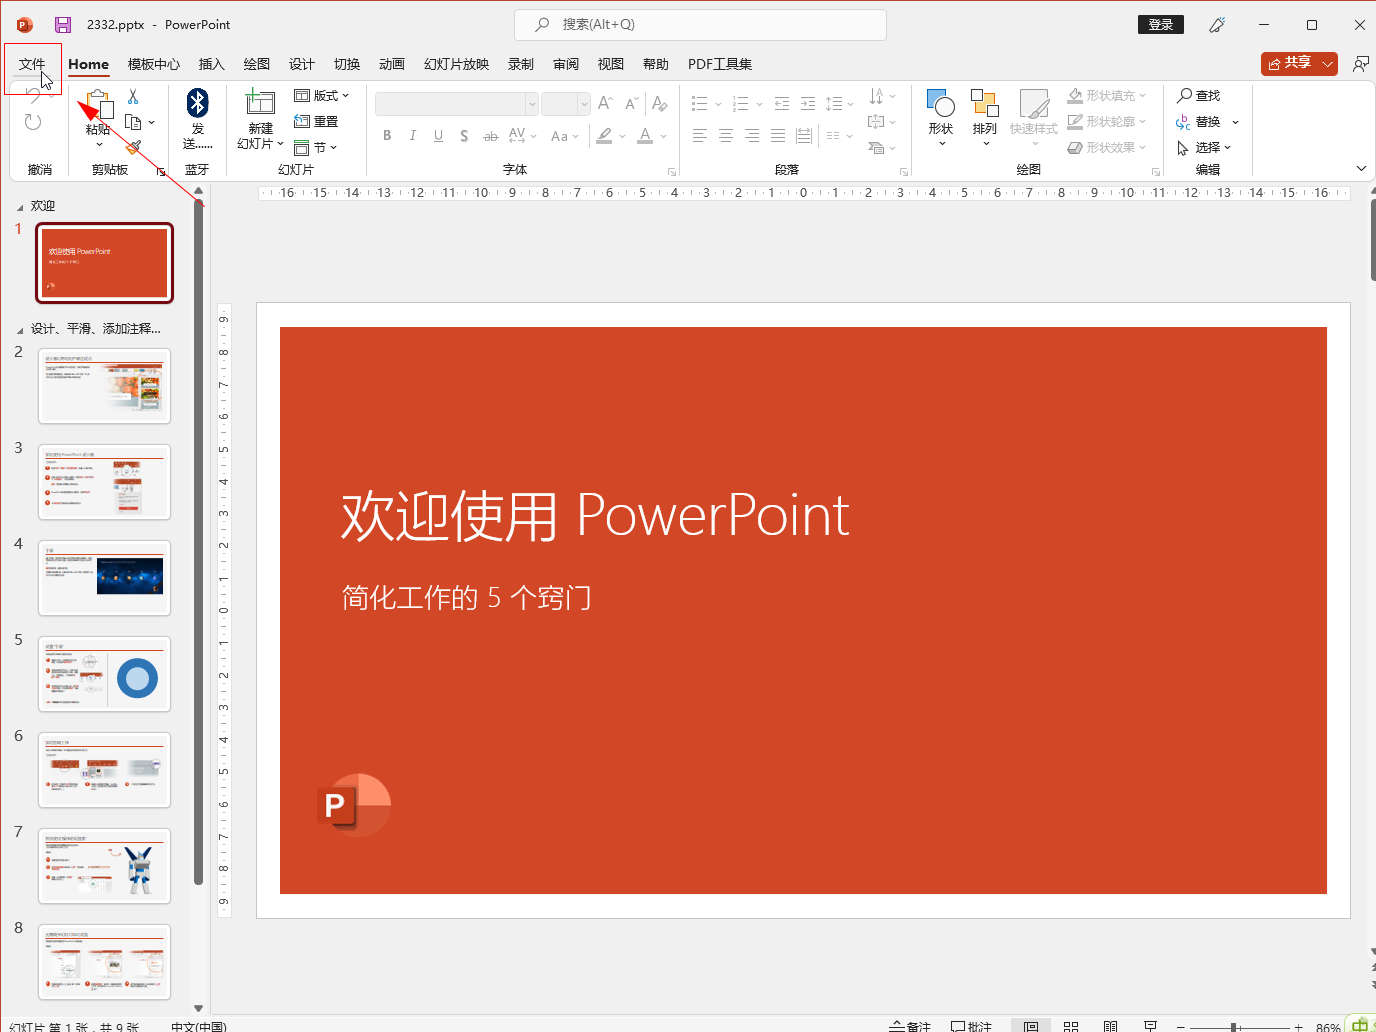Click the Bluetooth send icon
This screenshot has width=1376, height=1032.
pos(198,103)
